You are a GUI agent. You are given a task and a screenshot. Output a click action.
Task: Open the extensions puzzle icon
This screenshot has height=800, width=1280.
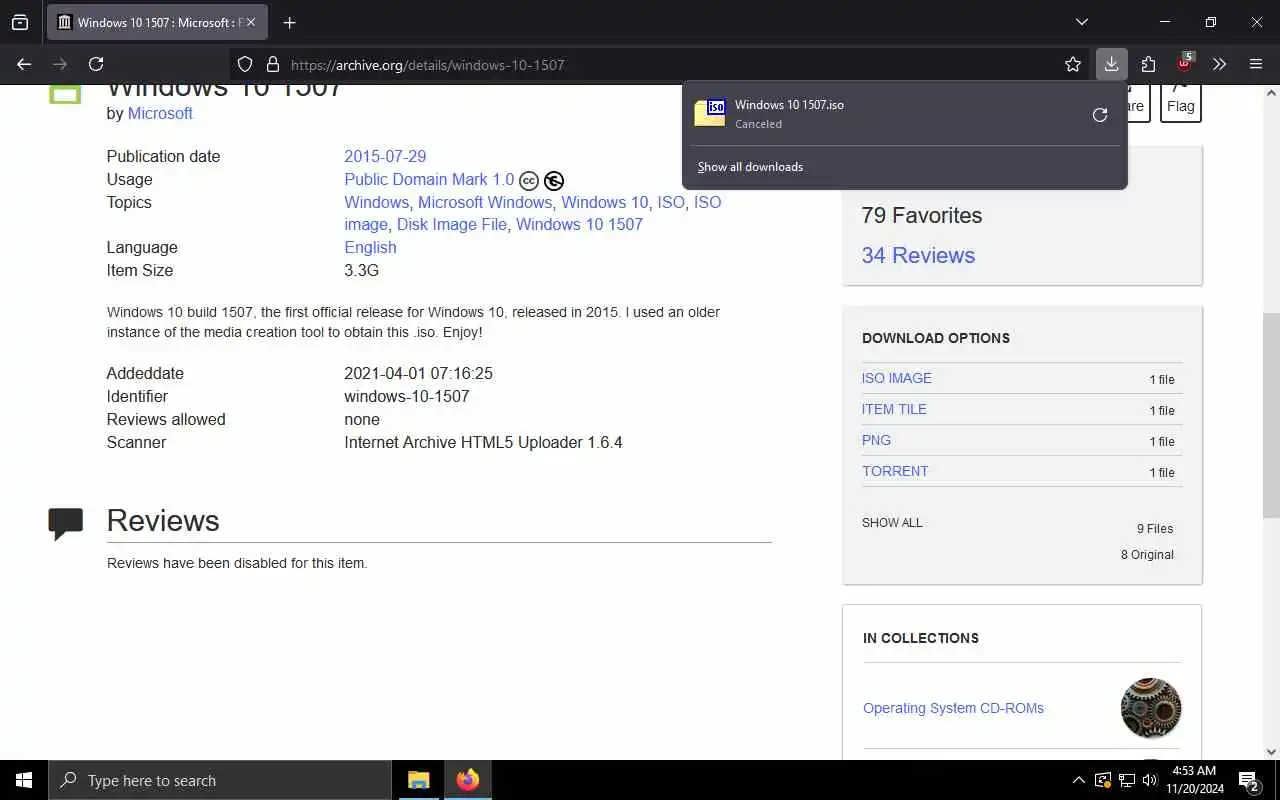1148,64
